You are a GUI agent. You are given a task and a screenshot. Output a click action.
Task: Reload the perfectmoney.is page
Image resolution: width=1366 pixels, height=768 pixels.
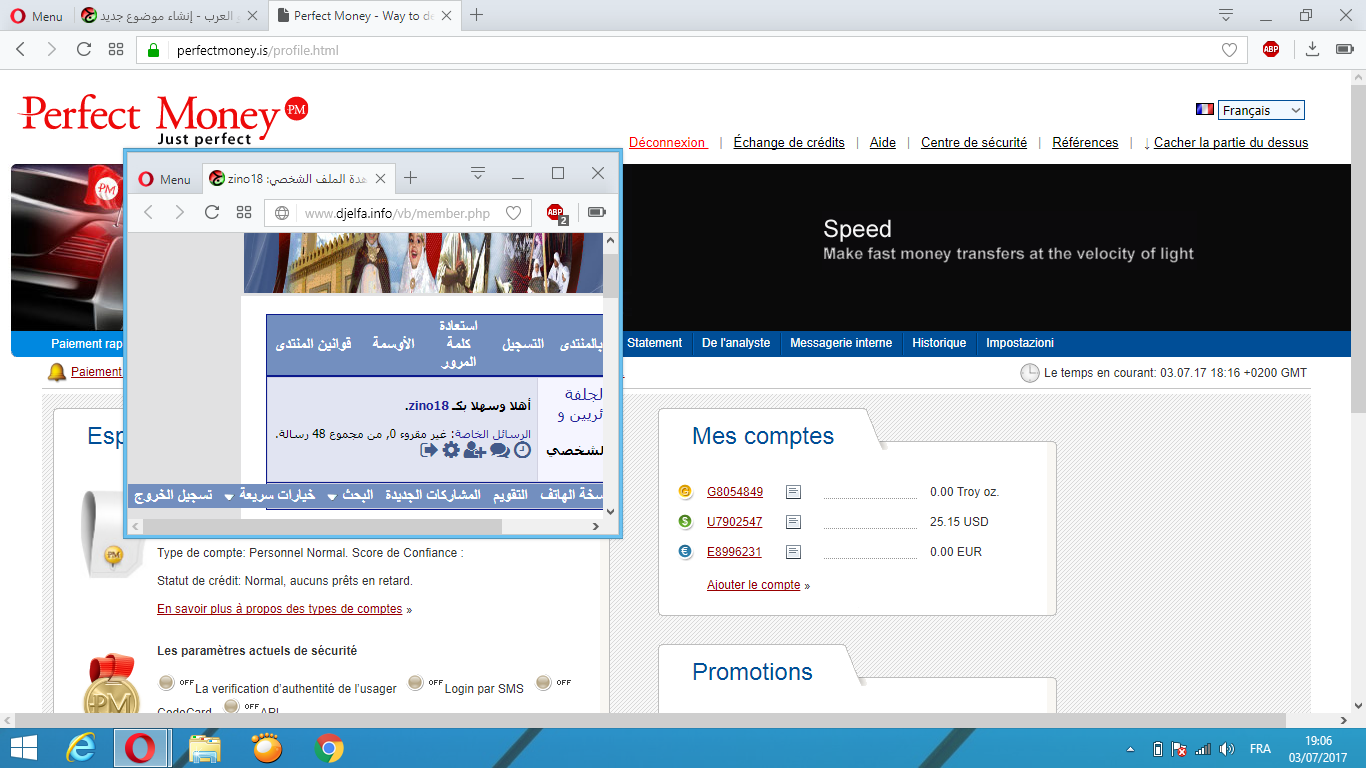84,49
